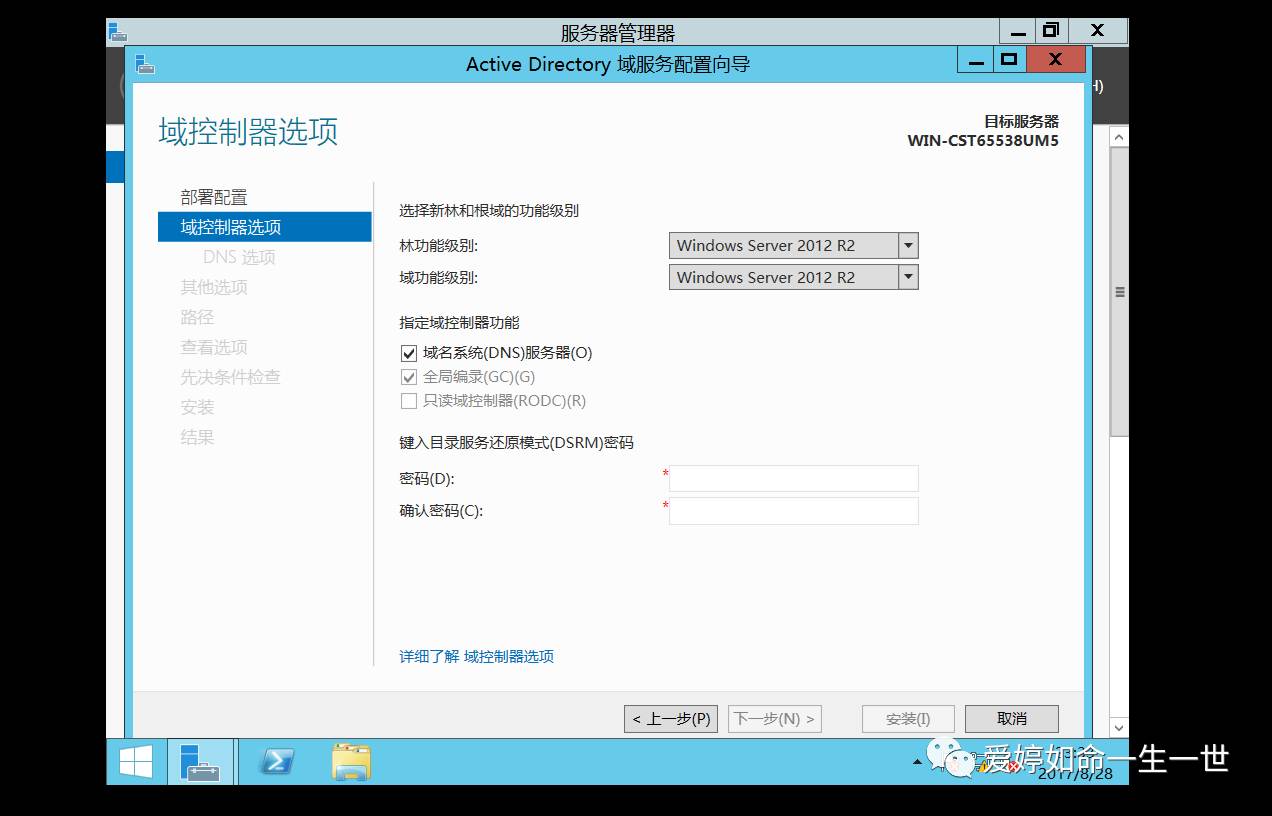
Task: Click the Server Manager window icon
Action: tap(117, 32)
